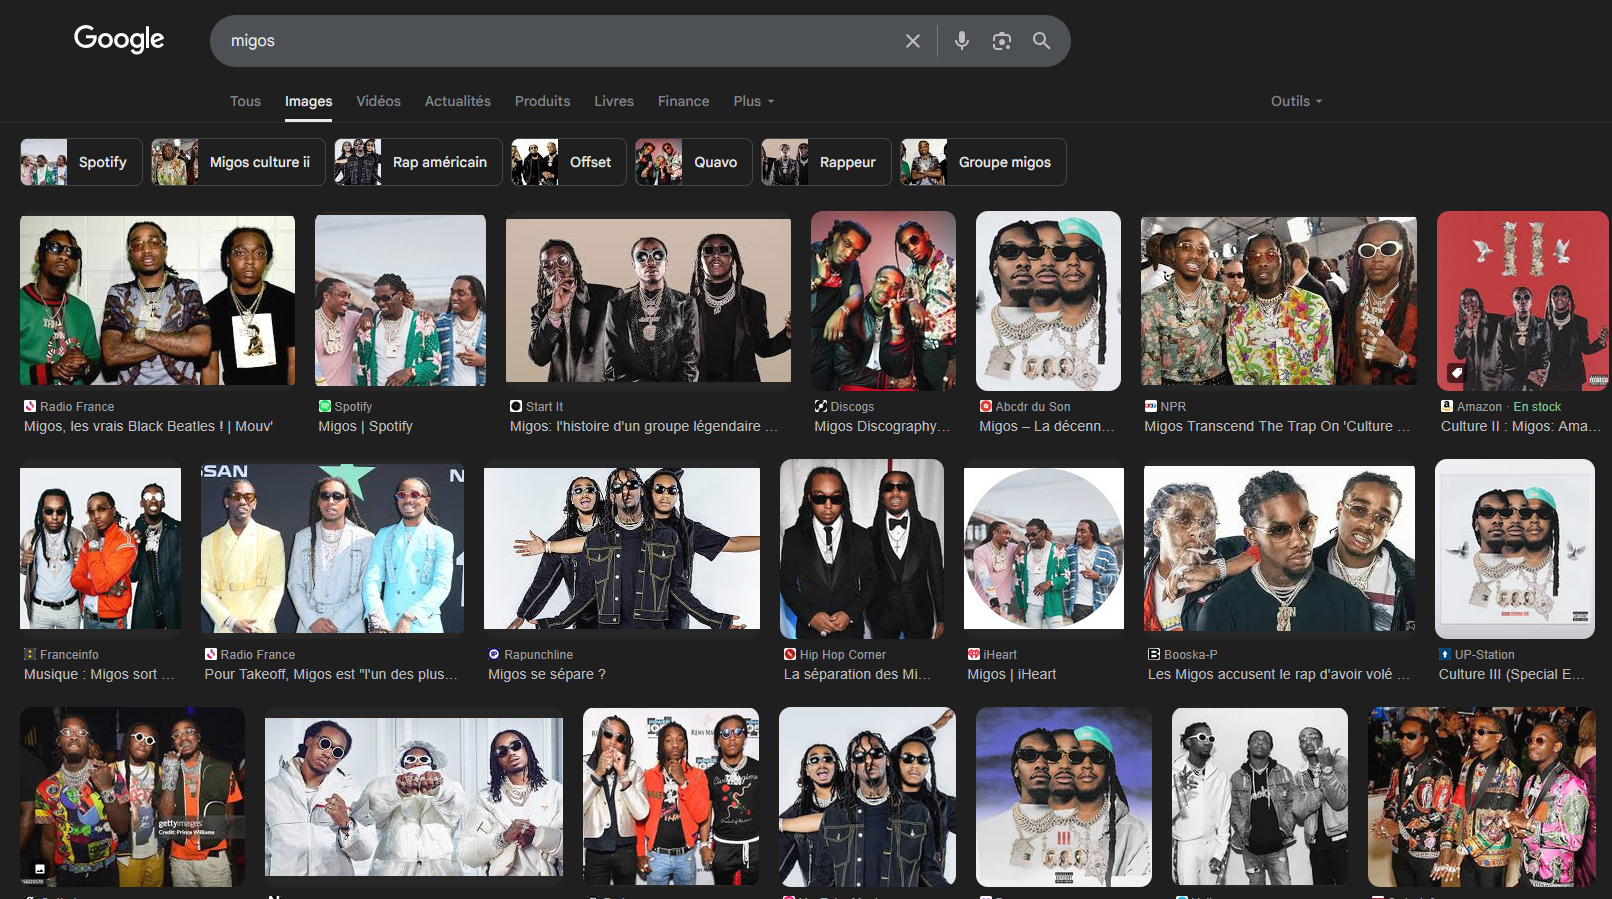Apply the Rap américain filter chip
The height and width of the screenshot is (899, 1612).
tap(418, 162)
